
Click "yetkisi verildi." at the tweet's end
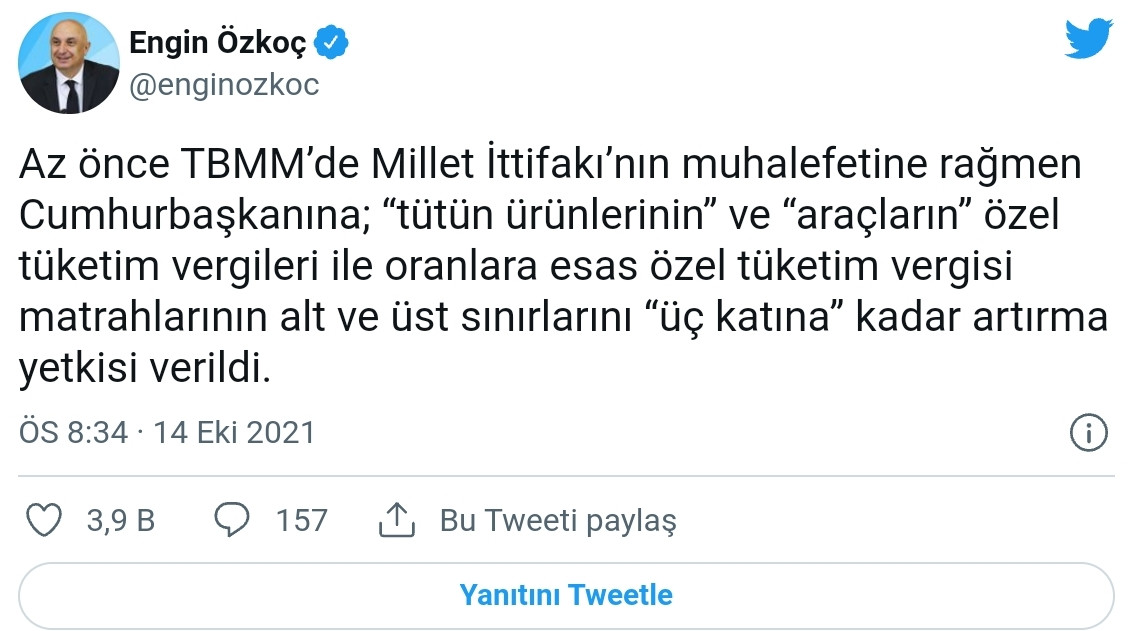(145, 370)
